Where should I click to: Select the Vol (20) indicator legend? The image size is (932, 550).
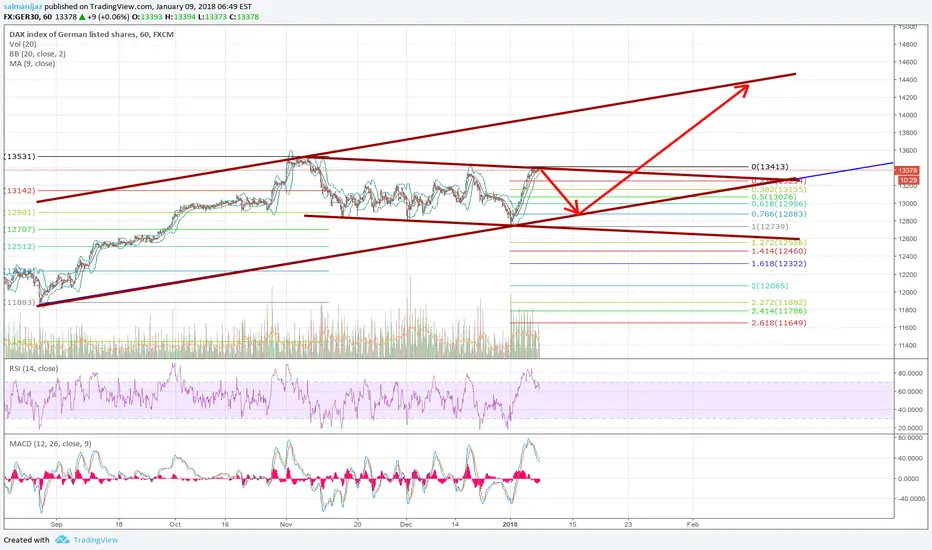point(23,44)
